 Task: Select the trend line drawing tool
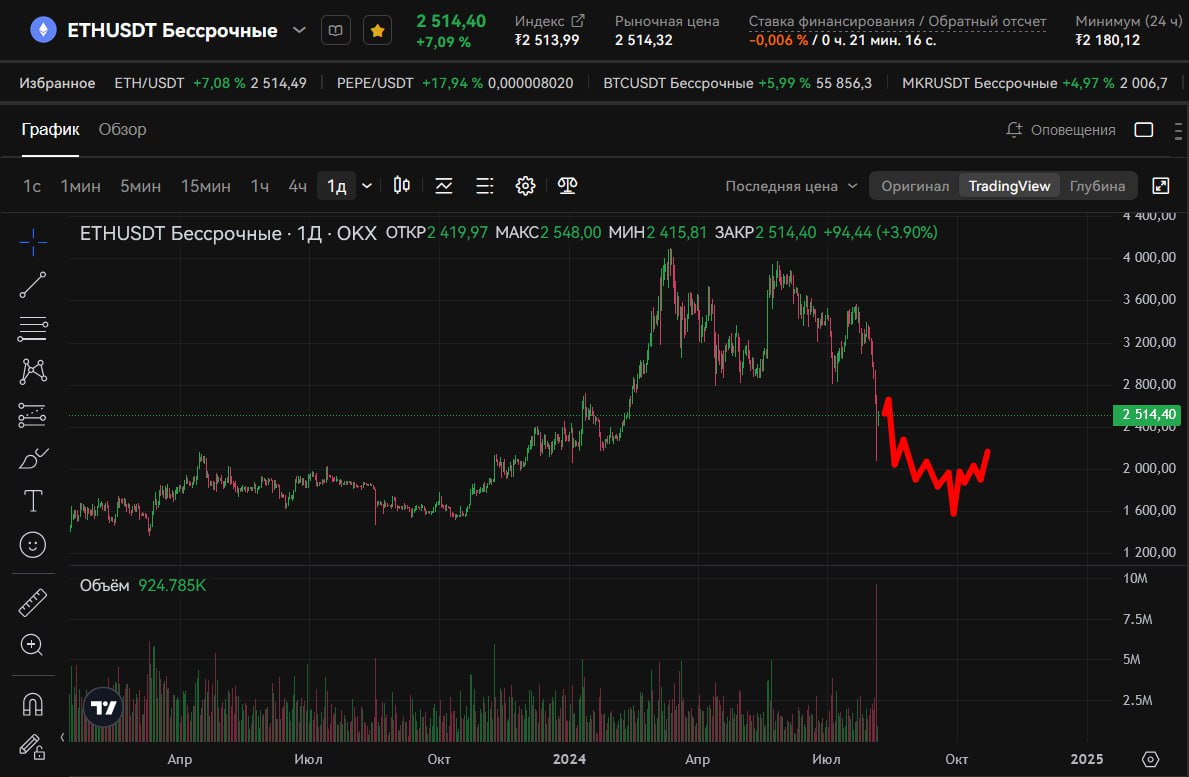tap(33, 285)
